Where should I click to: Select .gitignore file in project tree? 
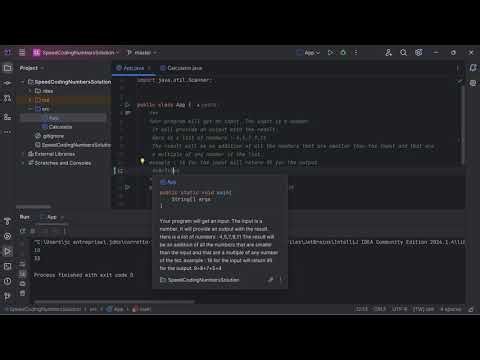click(x=50, y=136)
